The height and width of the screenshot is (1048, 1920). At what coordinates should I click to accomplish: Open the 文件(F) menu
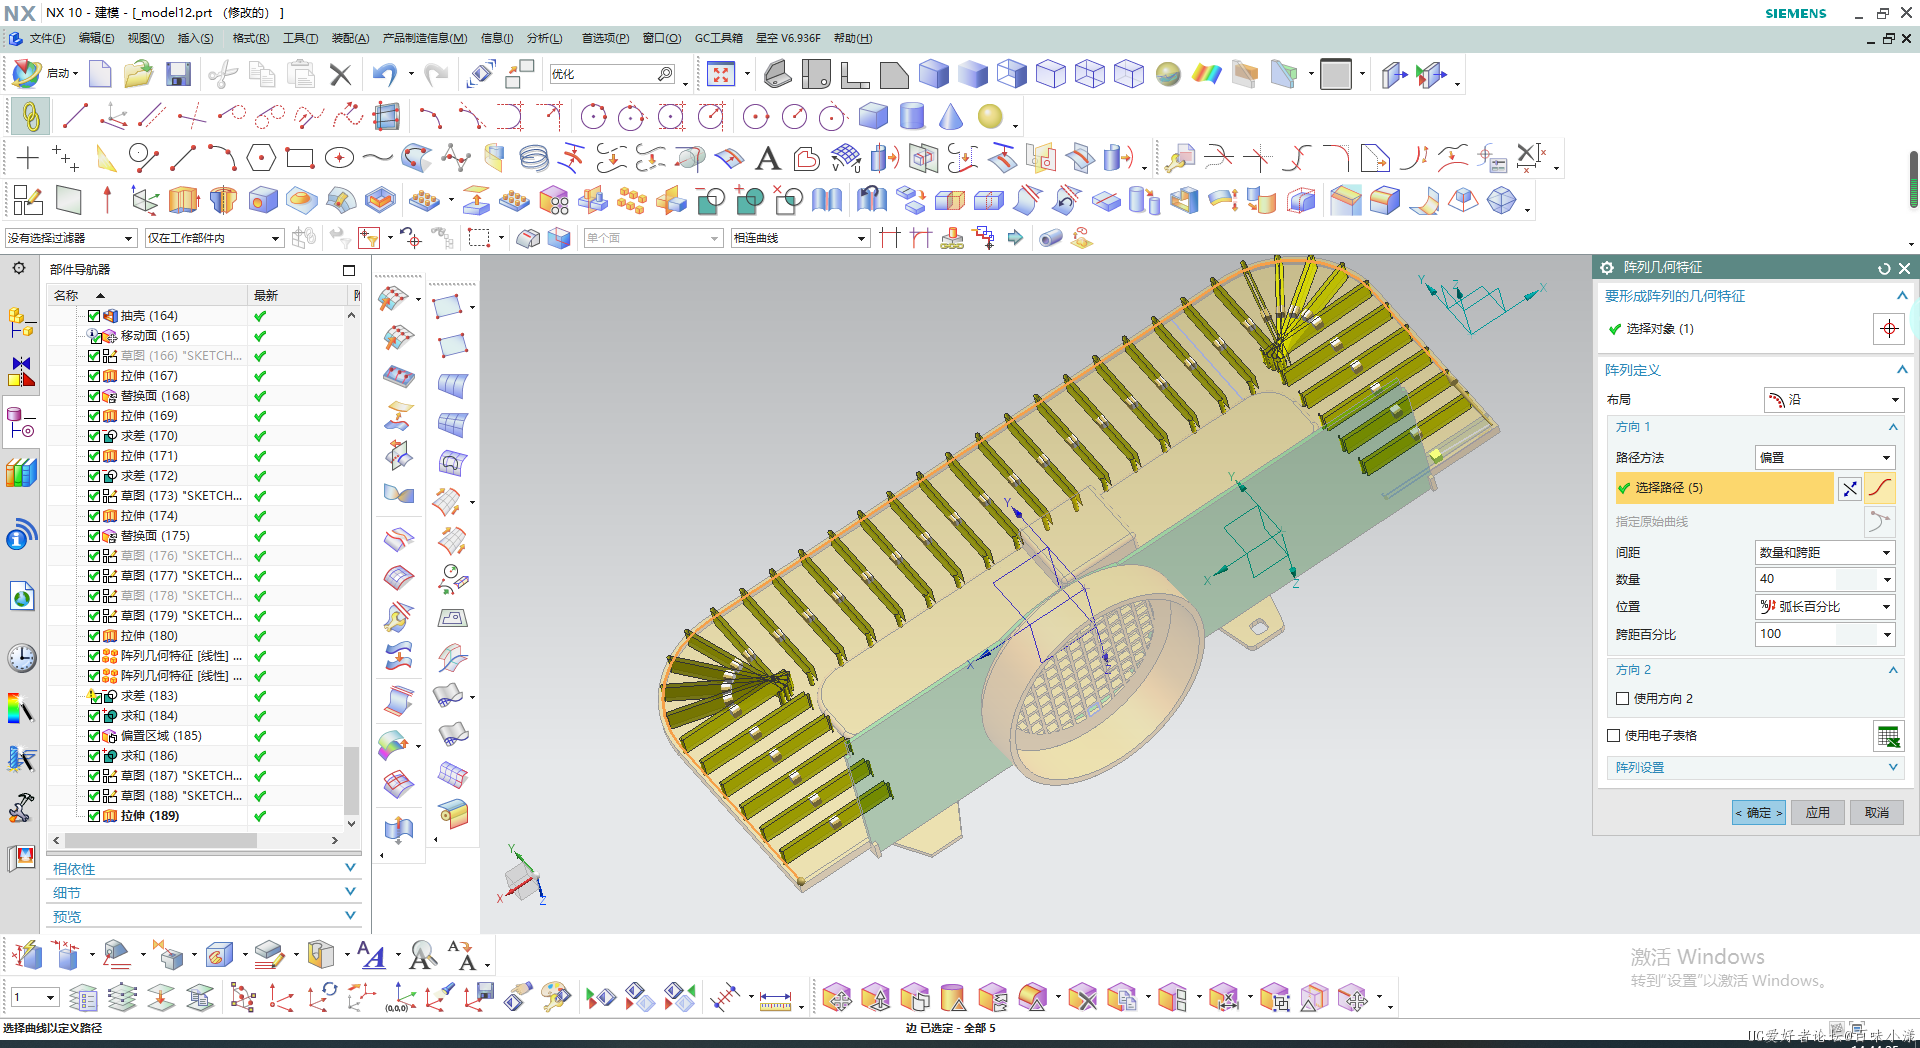pyautogui.click(x=47, y=38)
